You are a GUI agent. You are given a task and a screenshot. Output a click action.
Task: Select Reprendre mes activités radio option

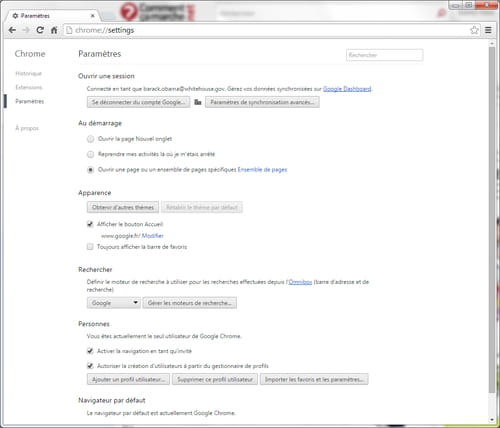click(90, 154)
